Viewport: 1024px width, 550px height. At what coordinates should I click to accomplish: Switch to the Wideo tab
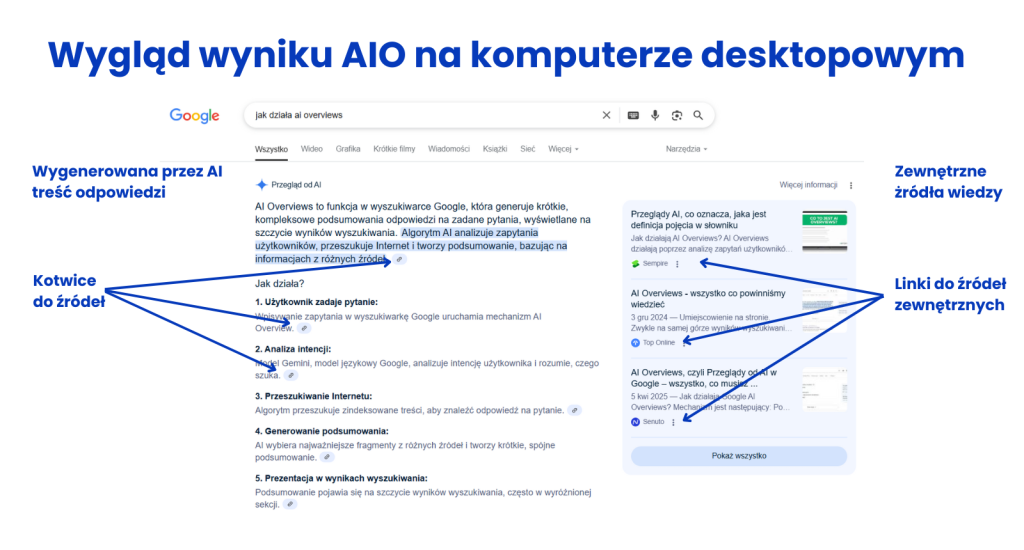[x=312, y=149]
